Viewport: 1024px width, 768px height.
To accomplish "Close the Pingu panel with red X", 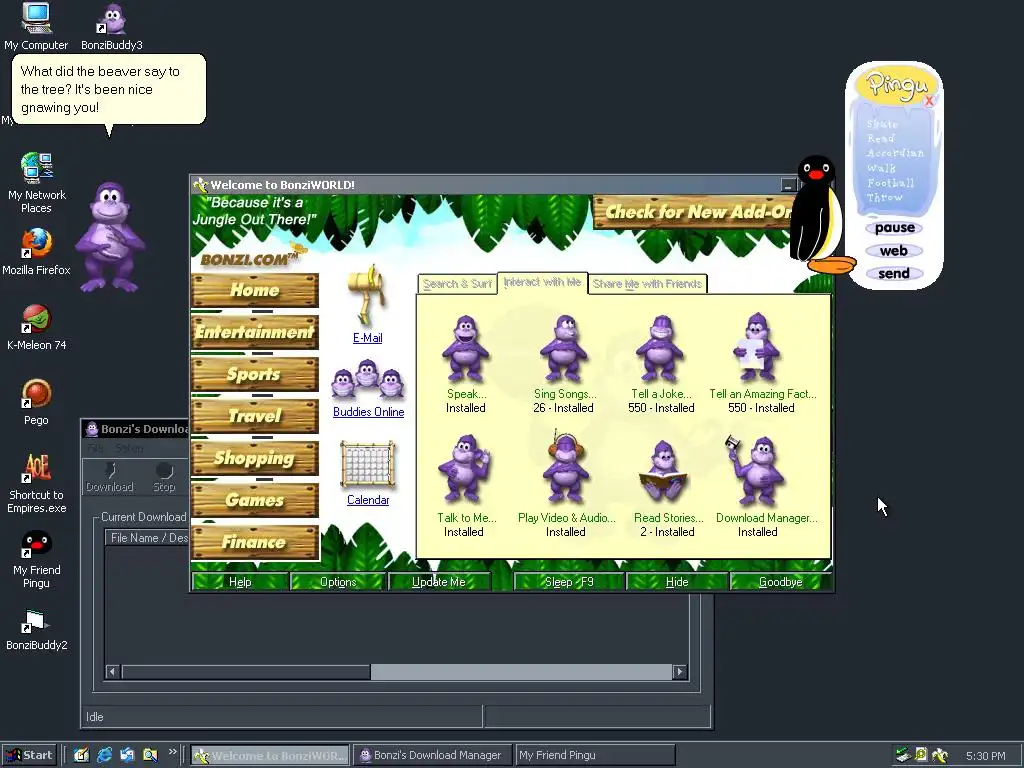I will 929,101.
